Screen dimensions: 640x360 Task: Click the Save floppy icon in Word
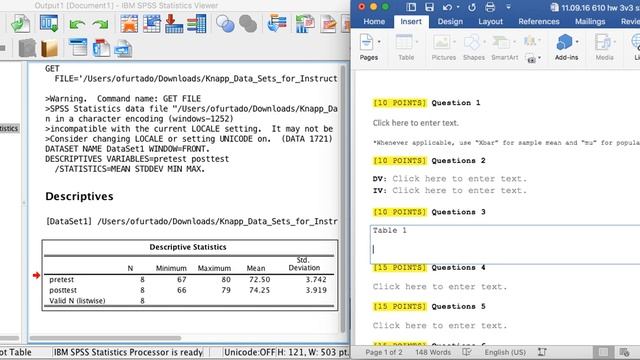(429, 7)
